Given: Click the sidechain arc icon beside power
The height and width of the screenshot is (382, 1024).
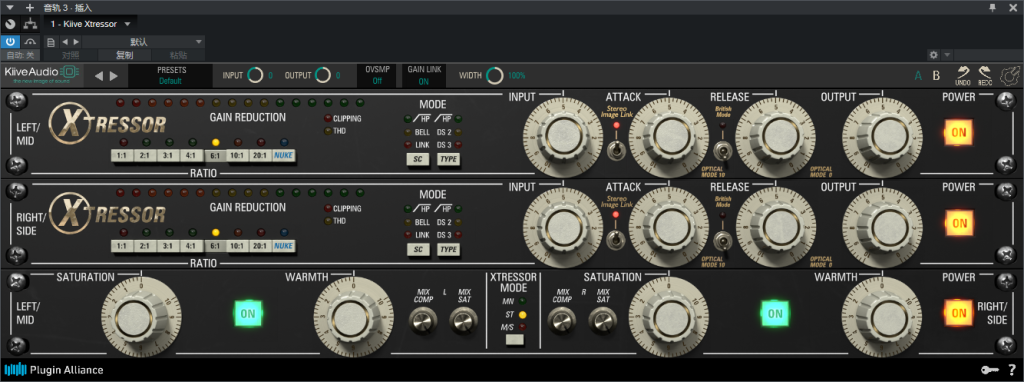Looking at the screenshot, I should click(30, 42).
